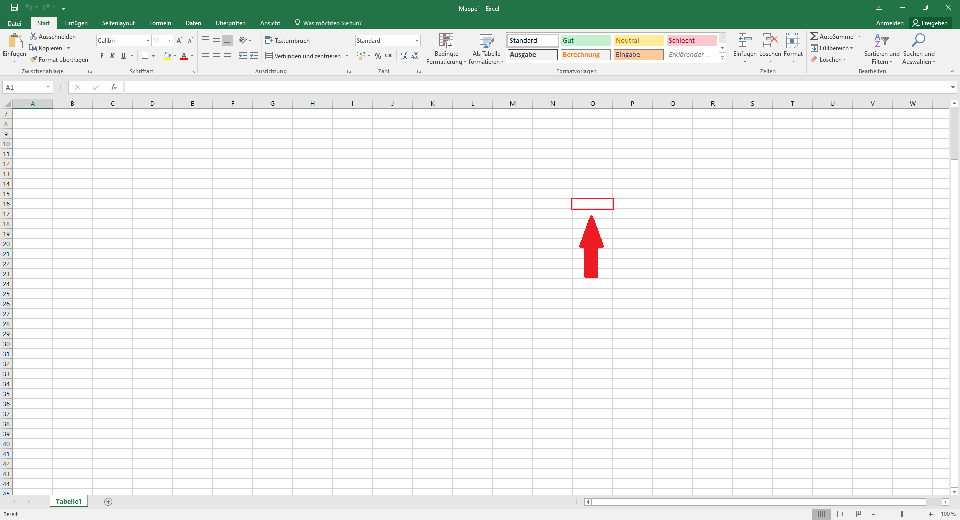Viewport: 960px width, 520px height.
Task: Paste using the Einfügen clipboard icon
Action: (x=14, y=42)
